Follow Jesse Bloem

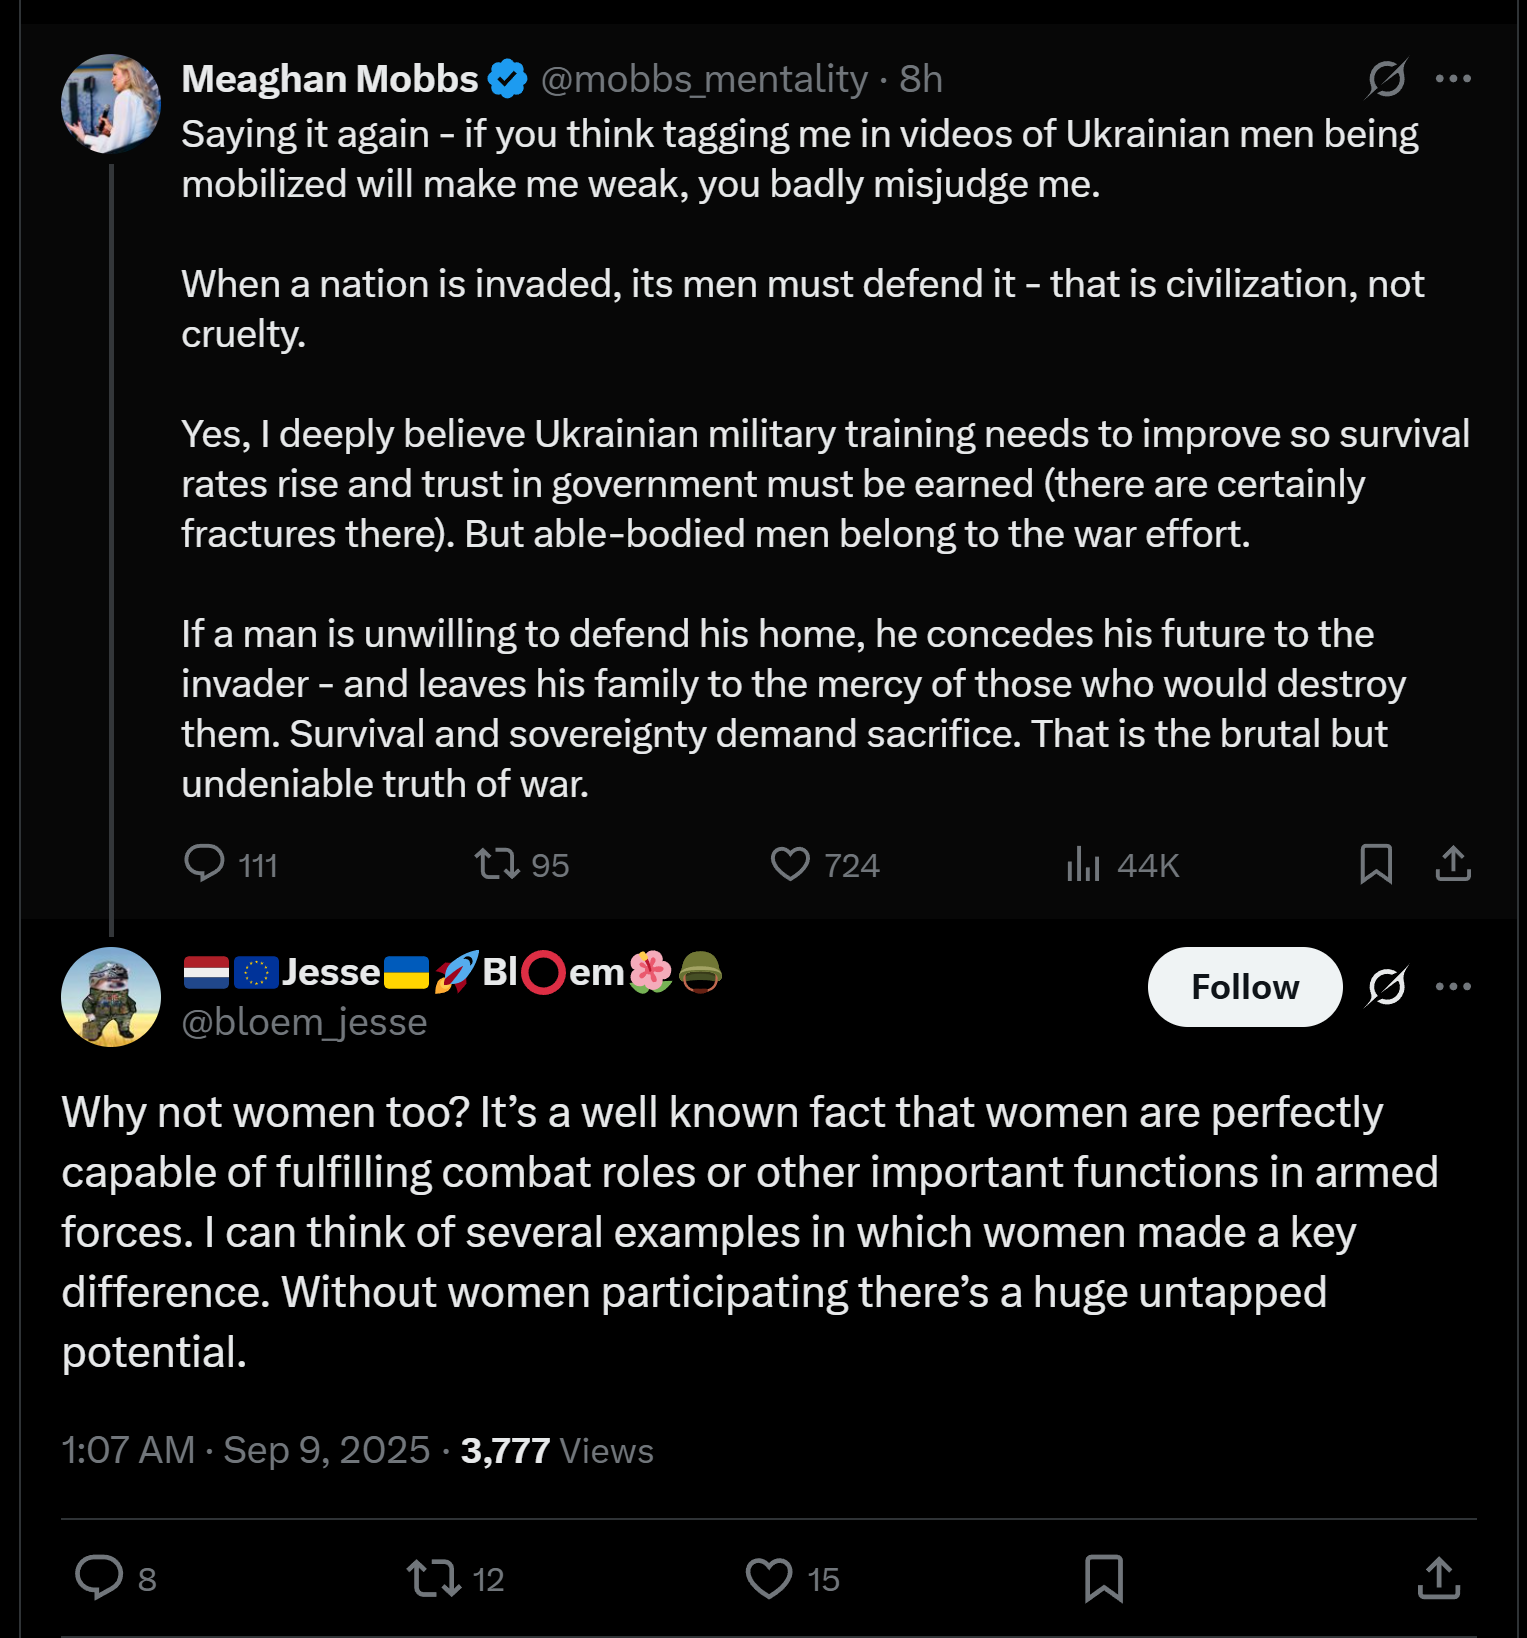coord(1244,987)
